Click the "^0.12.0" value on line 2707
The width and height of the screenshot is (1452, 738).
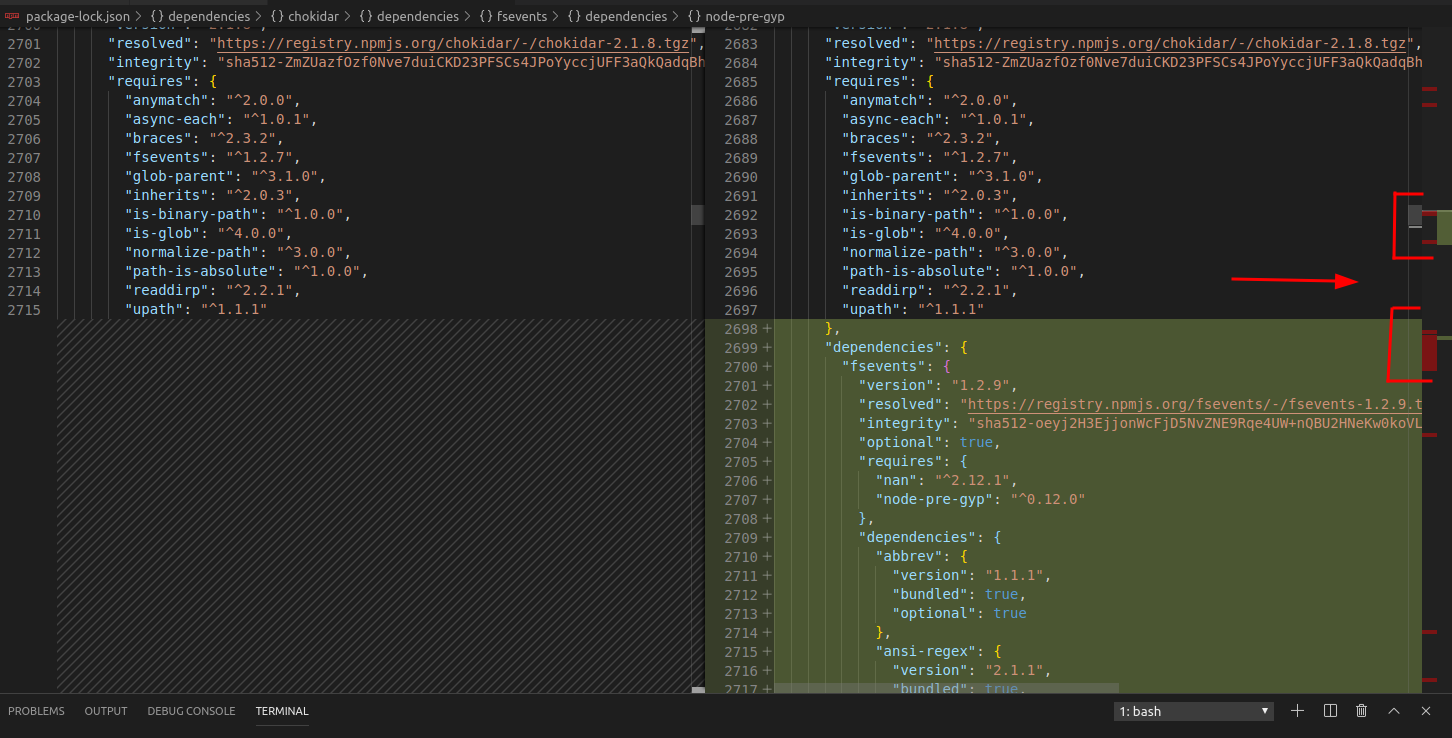[1048, 500]
